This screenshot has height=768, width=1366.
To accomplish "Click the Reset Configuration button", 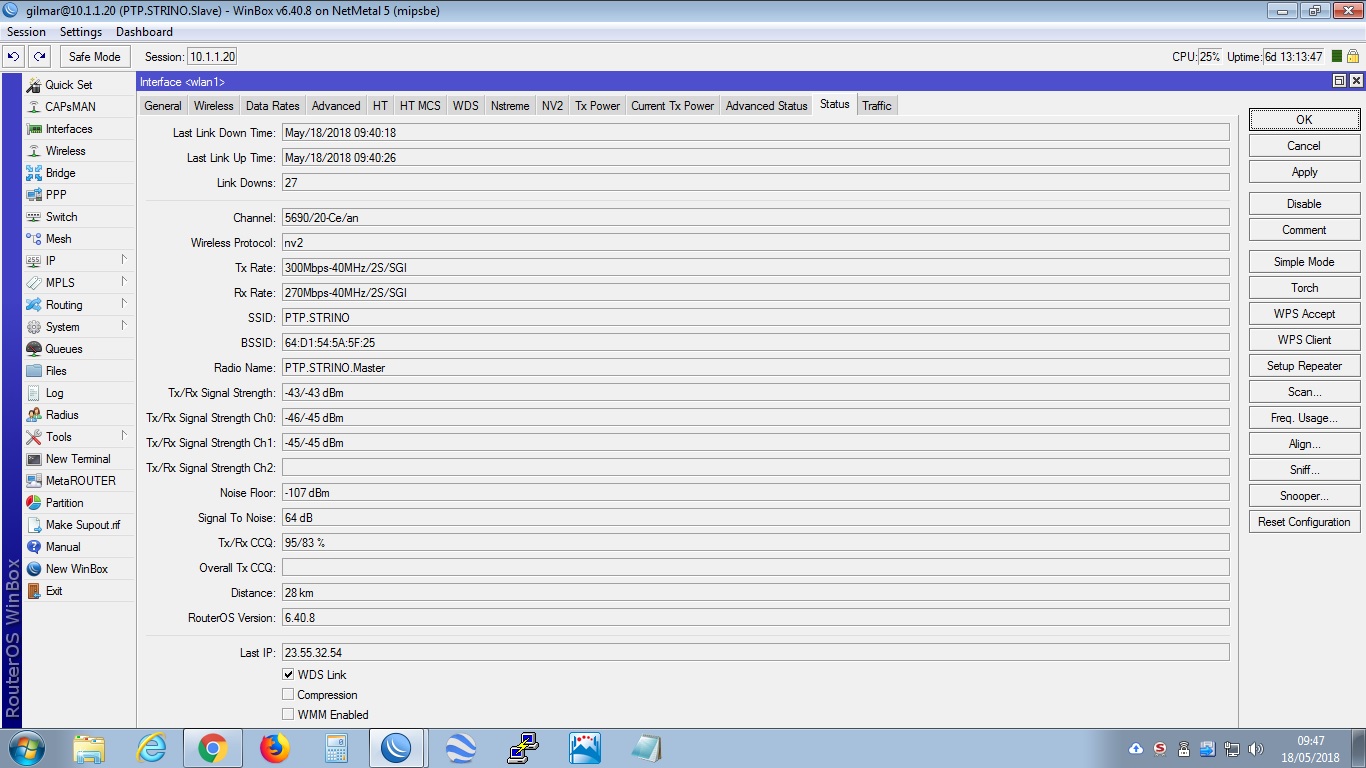I will click(1304, 522).
